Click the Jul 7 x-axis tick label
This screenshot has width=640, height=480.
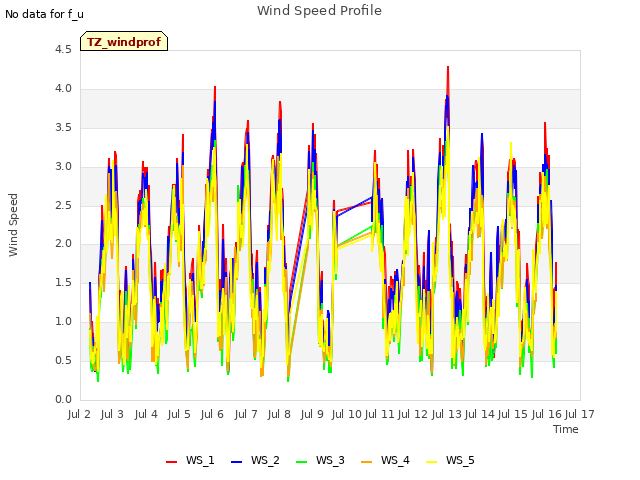pyautogui.click(x=246, y=414)
